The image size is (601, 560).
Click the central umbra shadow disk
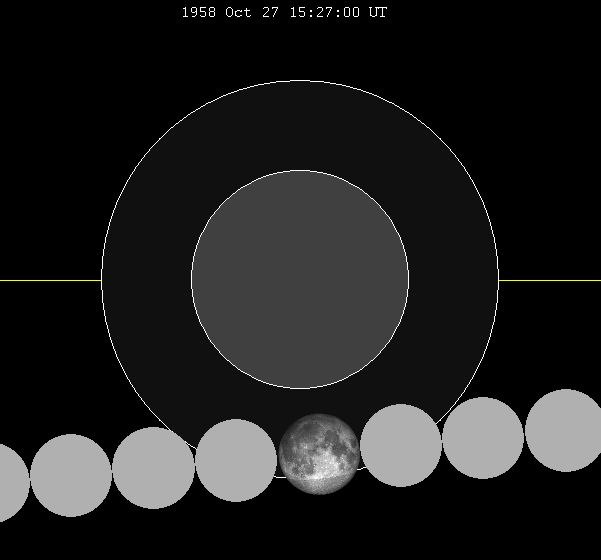point(300,279)
